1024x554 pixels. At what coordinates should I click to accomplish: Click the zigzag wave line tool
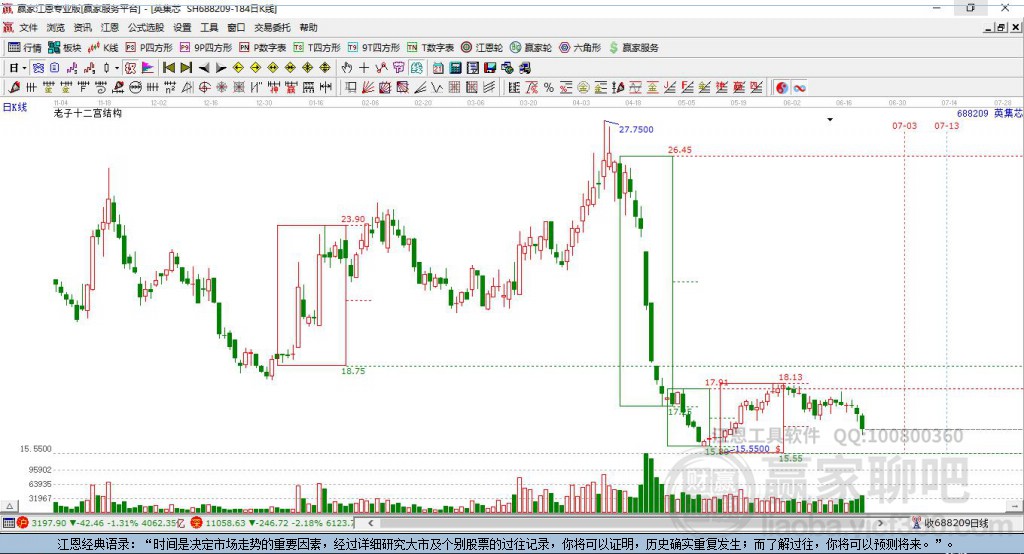(x=437, y=87)
